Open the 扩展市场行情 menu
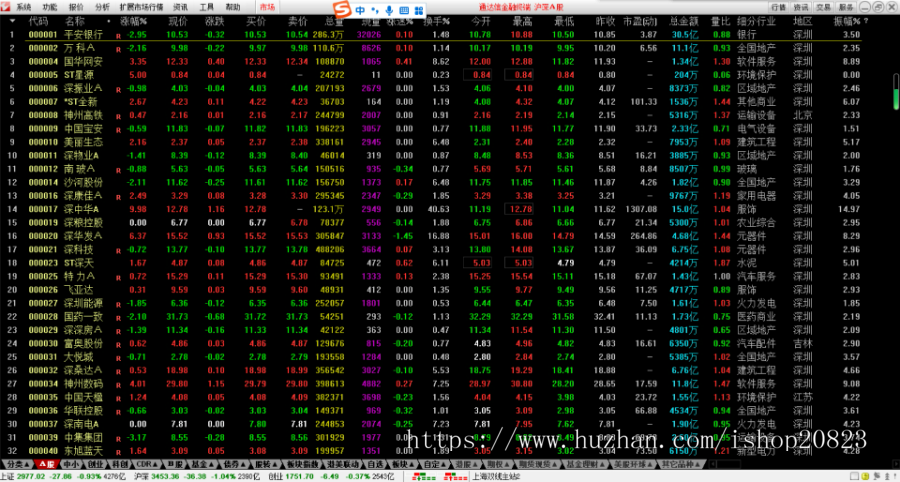Viewport: 900px width, 482px height. click(x=141, y=7)
